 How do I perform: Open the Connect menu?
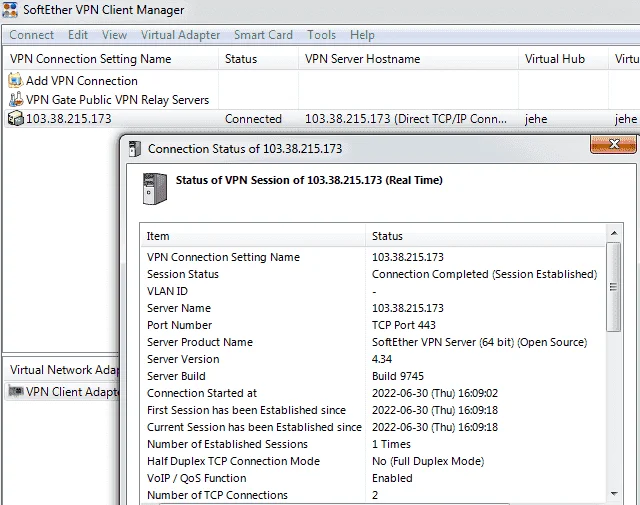[31, 35]
